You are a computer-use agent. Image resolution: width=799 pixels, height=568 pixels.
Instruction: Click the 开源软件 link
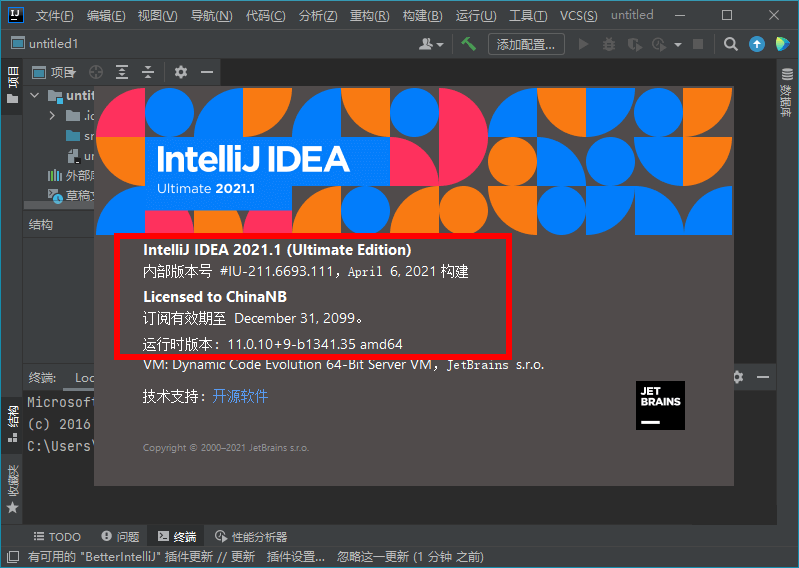coord(240,396)
